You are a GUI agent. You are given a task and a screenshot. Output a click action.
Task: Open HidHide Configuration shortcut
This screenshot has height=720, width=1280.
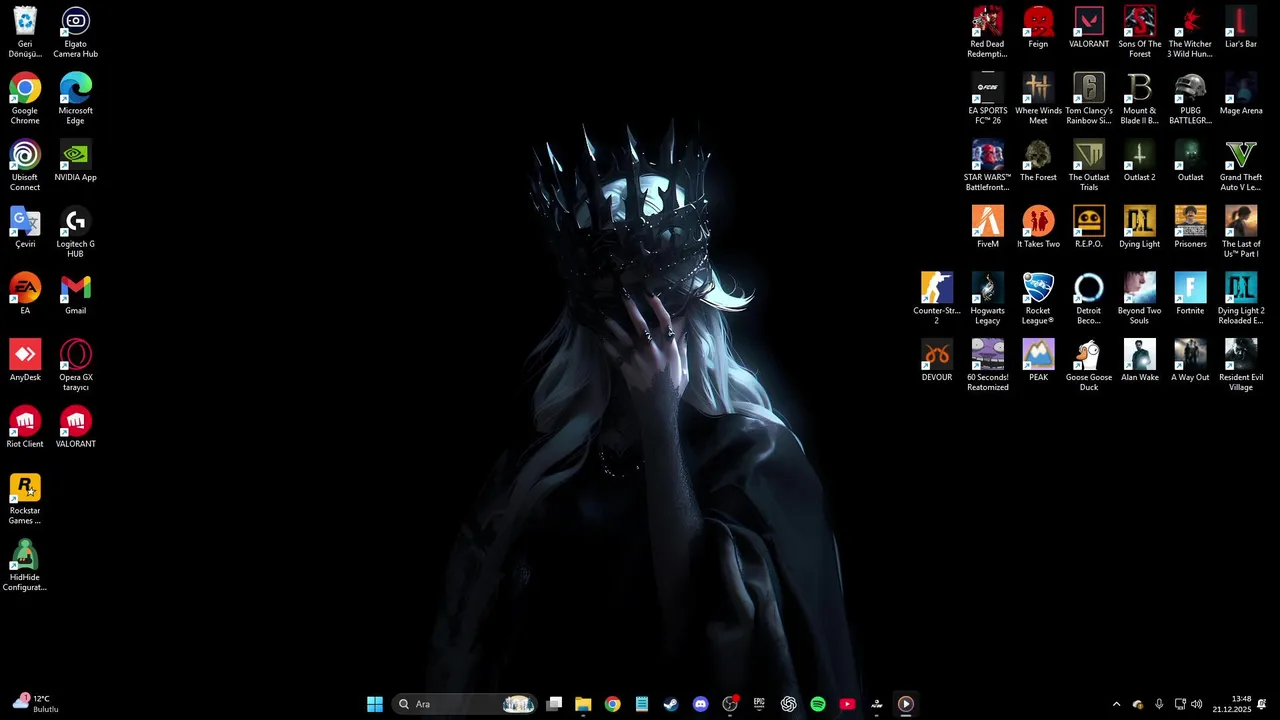[x=25, y=566]
